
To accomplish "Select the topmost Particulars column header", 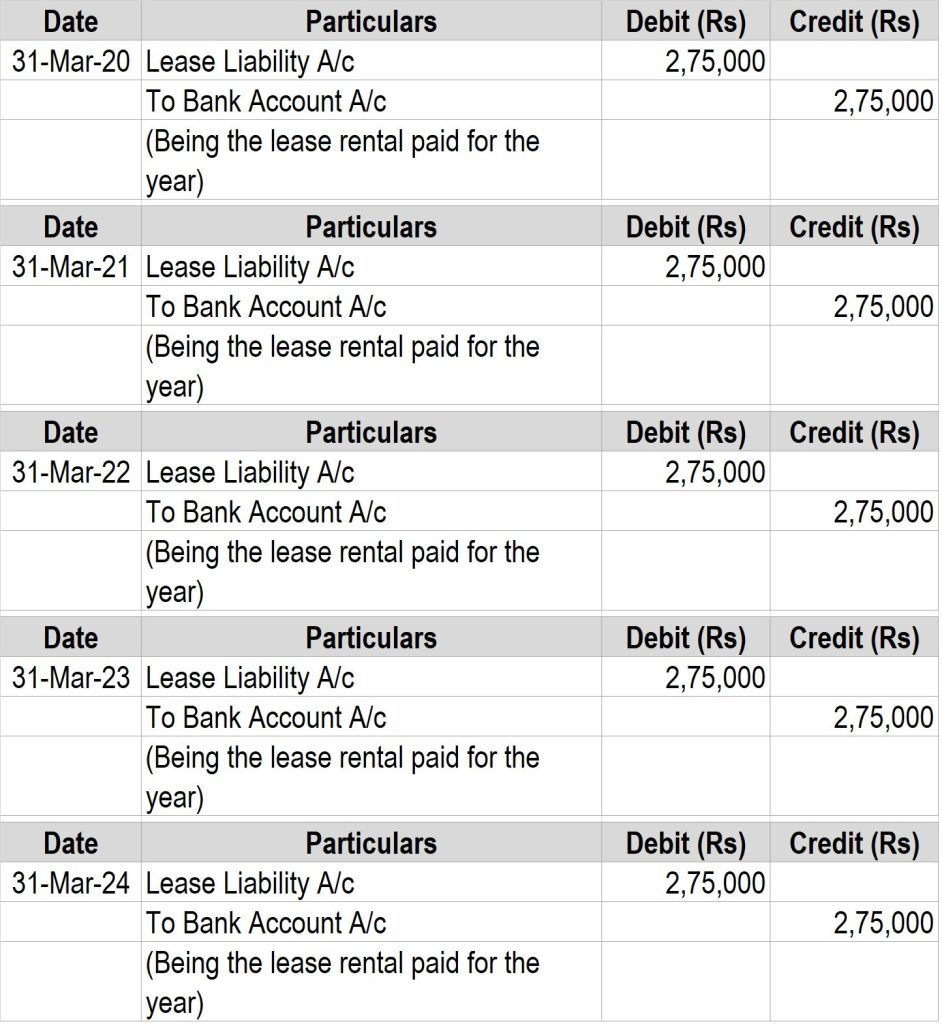I will point(371,21).
